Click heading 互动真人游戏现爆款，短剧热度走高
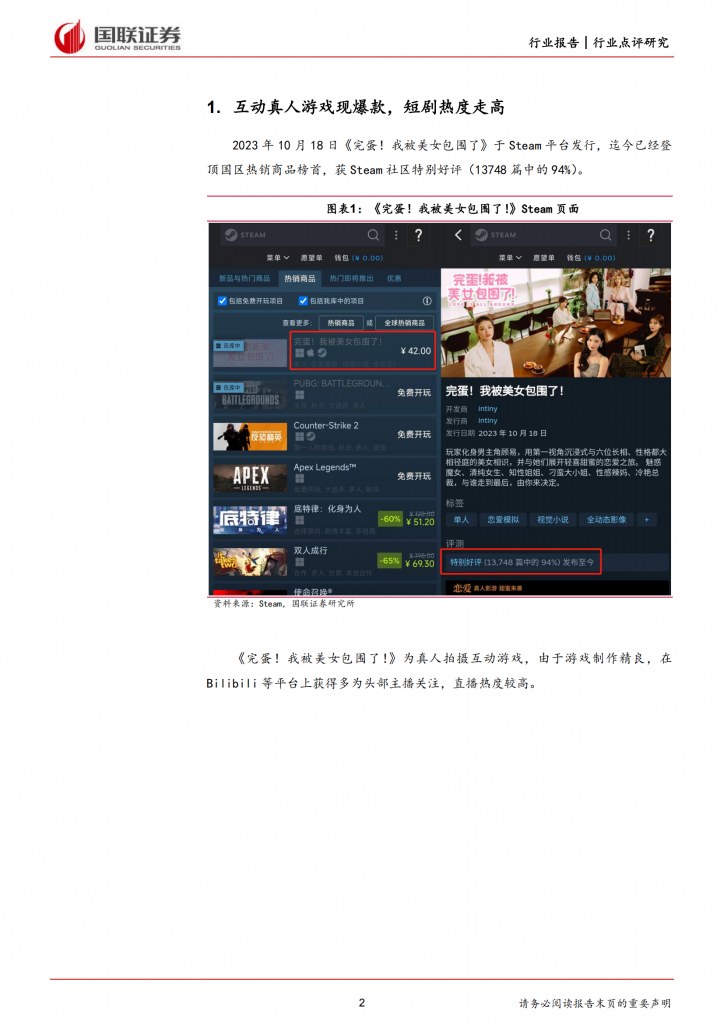The width and height of the screenshot is (724, 1024). [370, 107]
